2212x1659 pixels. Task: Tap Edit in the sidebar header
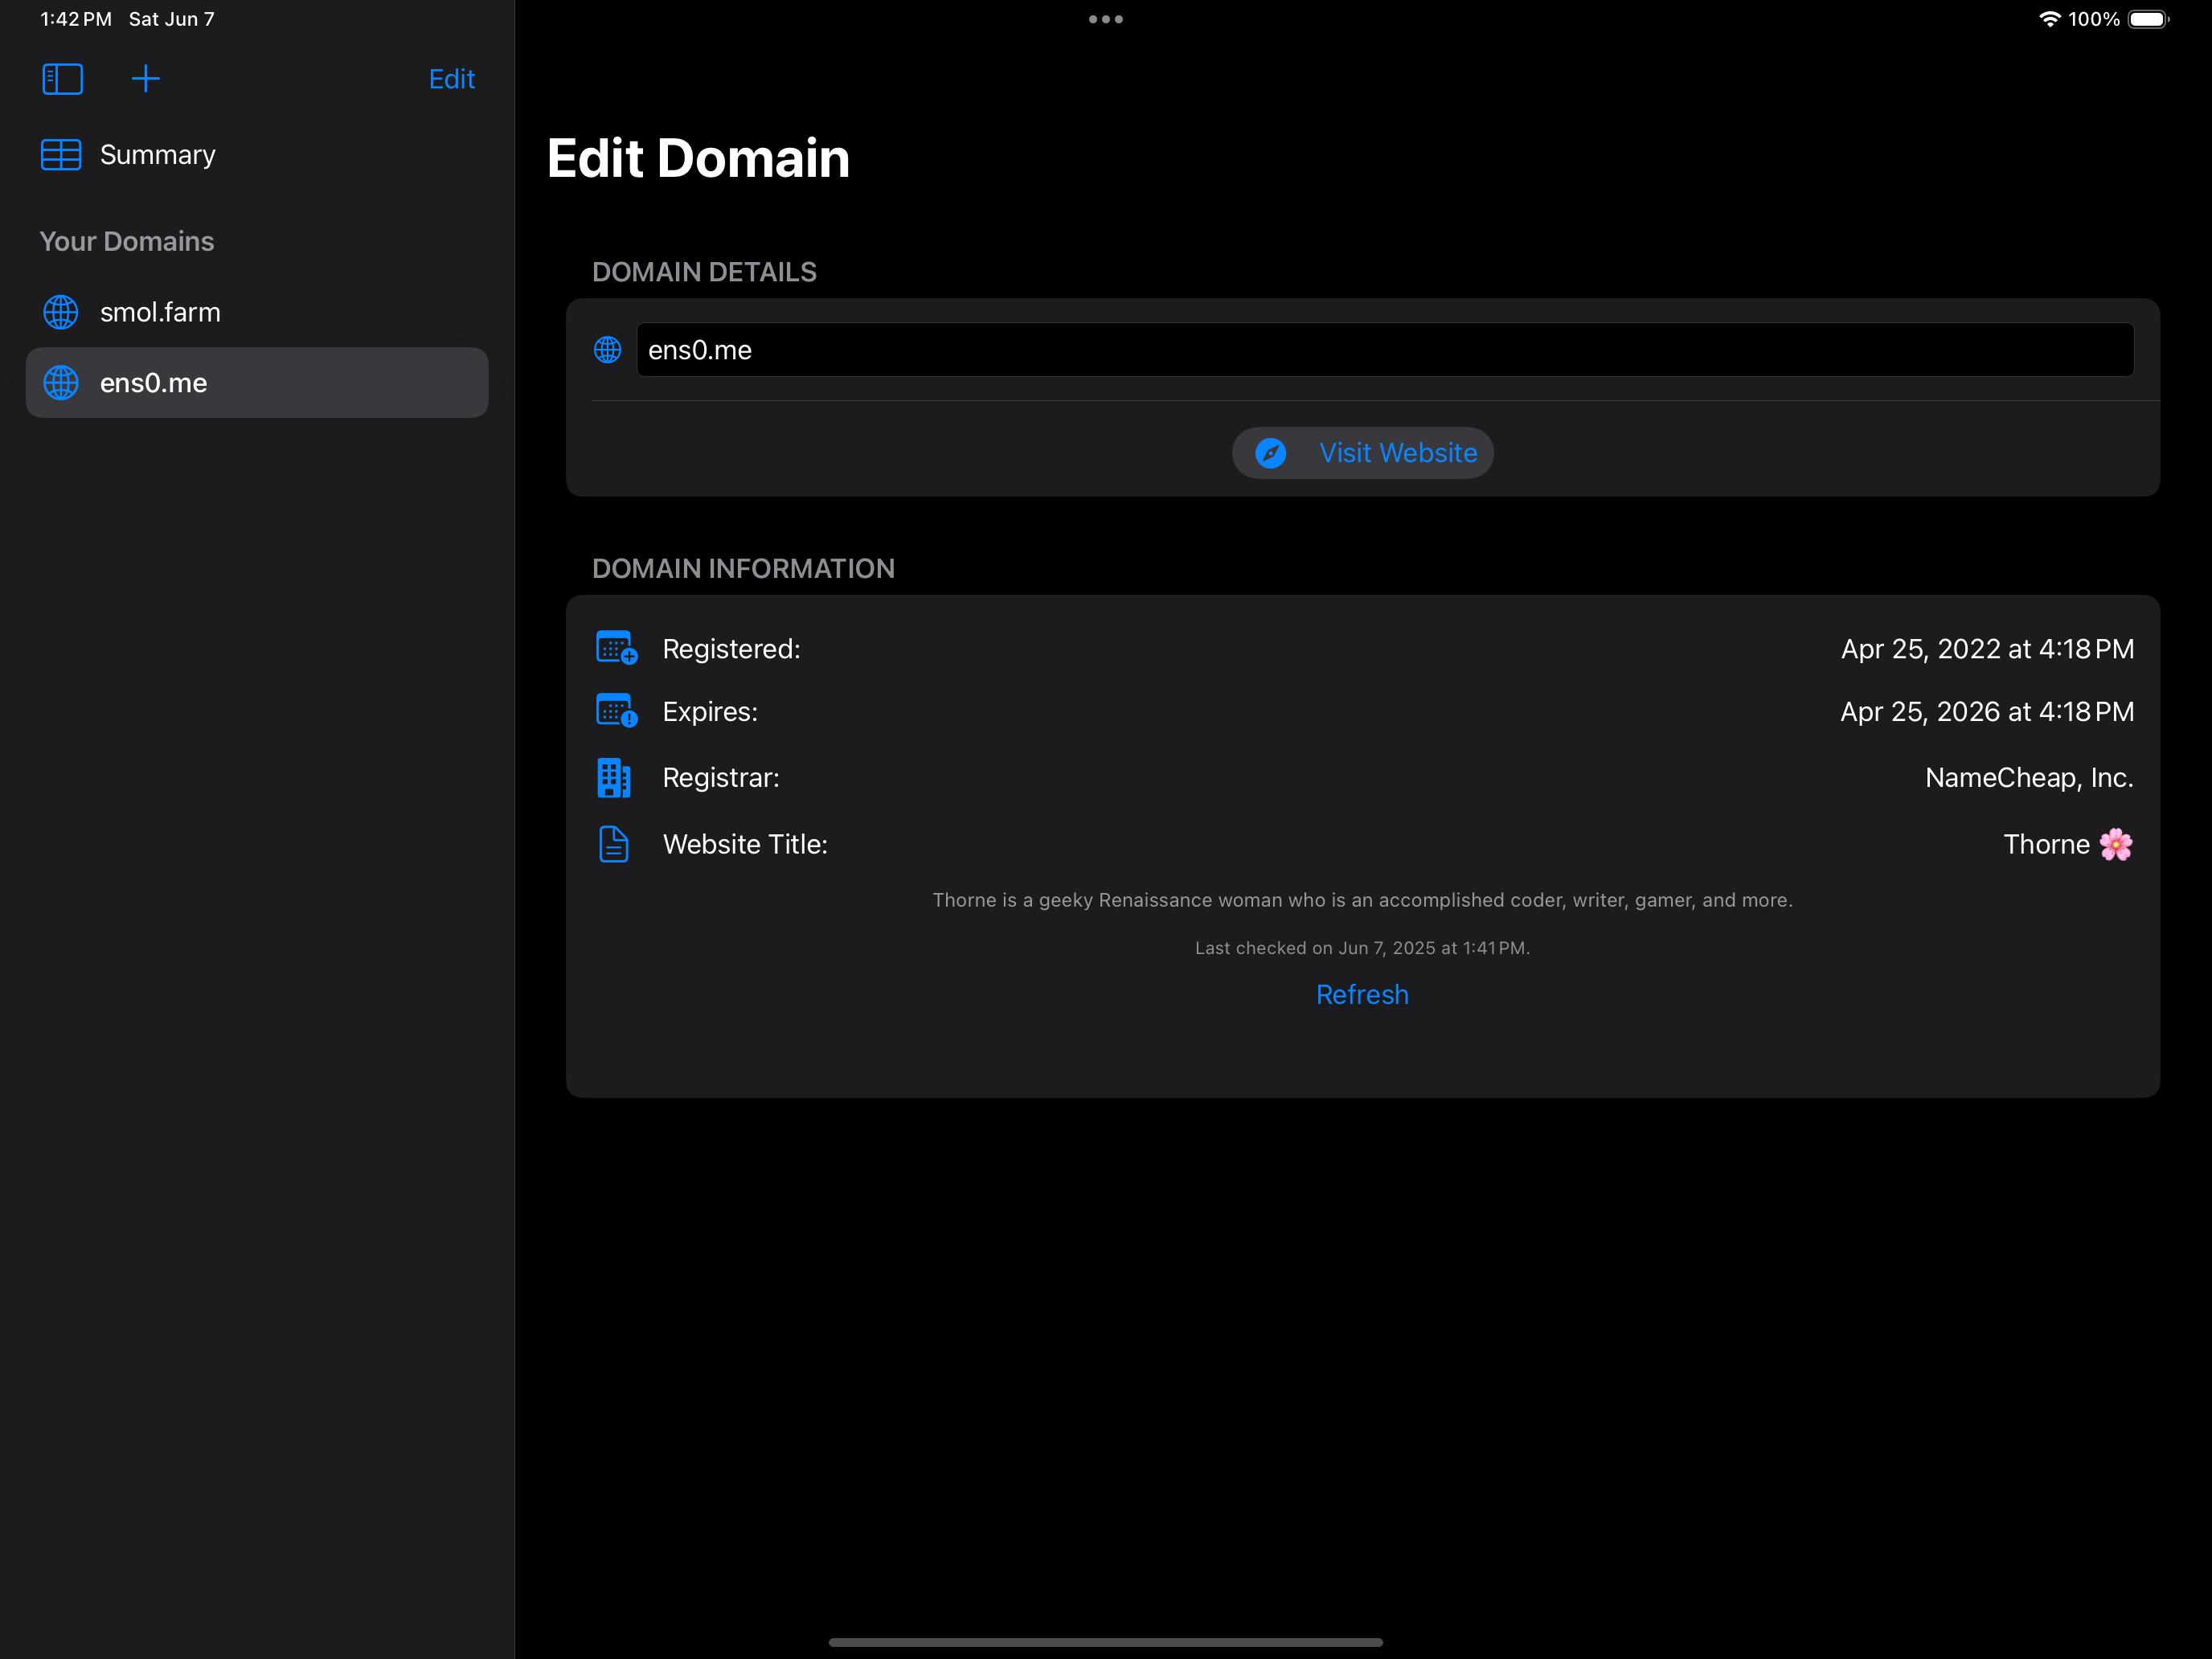coord(452,79)
